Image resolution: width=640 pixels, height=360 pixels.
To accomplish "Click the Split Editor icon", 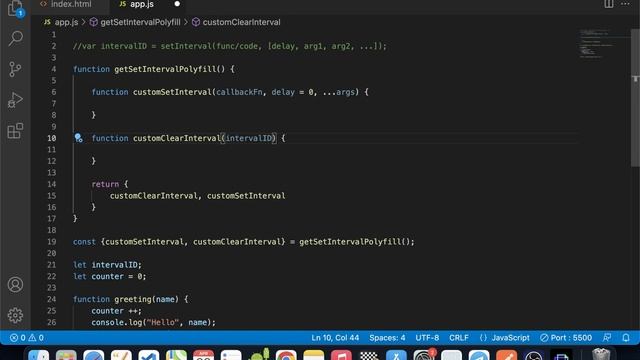I will [609, 4].
